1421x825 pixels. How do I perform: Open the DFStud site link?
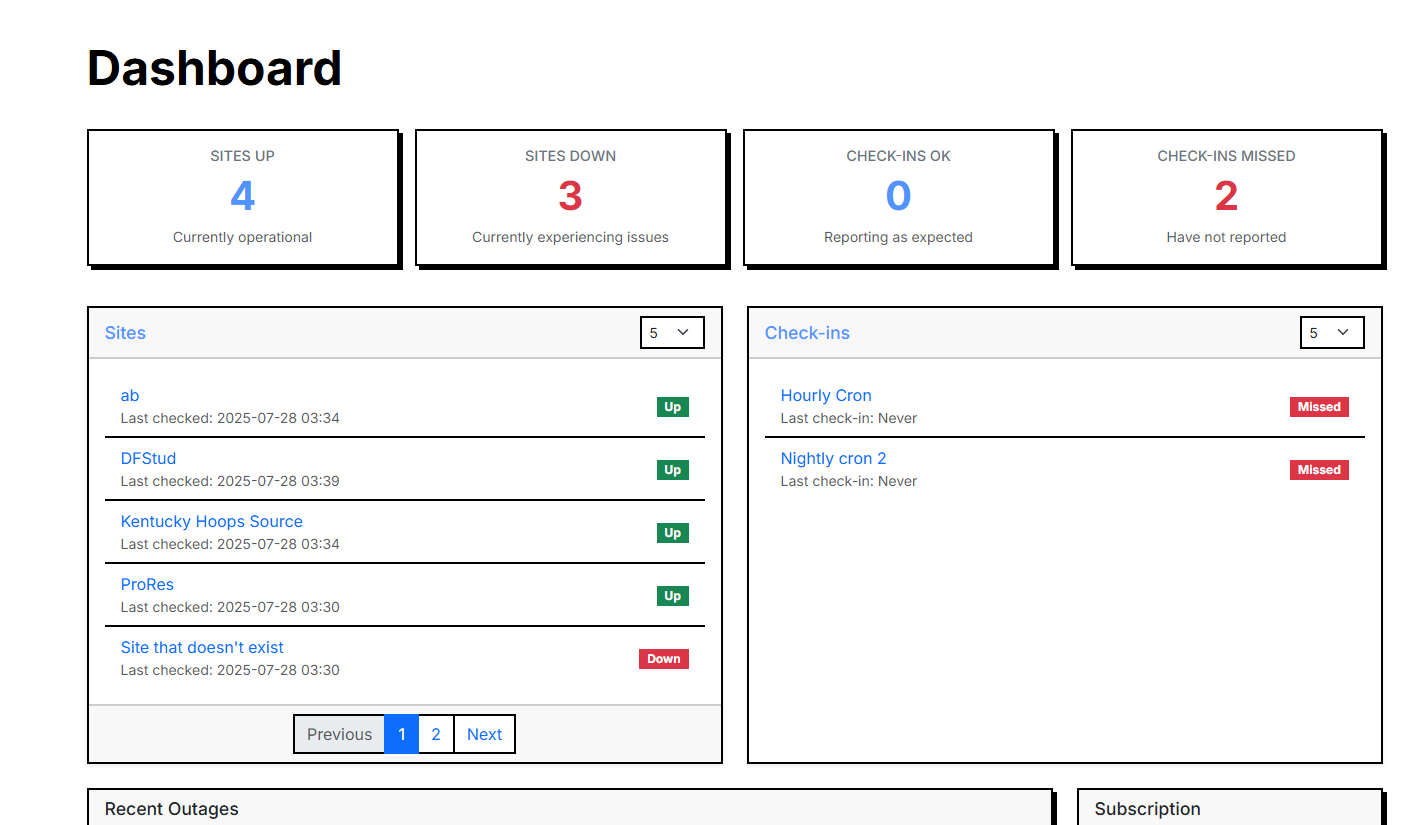[x=148, y=459]
